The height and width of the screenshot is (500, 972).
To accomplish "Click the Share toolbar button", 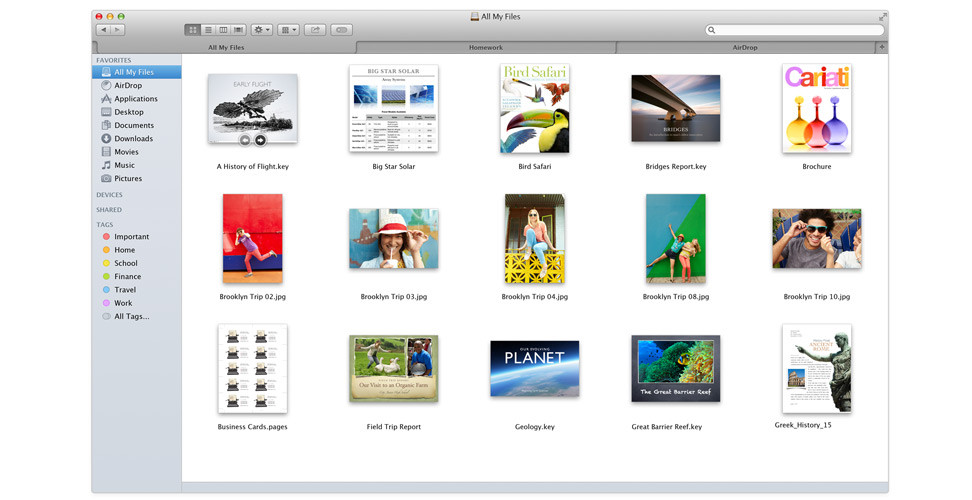I will click(x=315, y=30).
